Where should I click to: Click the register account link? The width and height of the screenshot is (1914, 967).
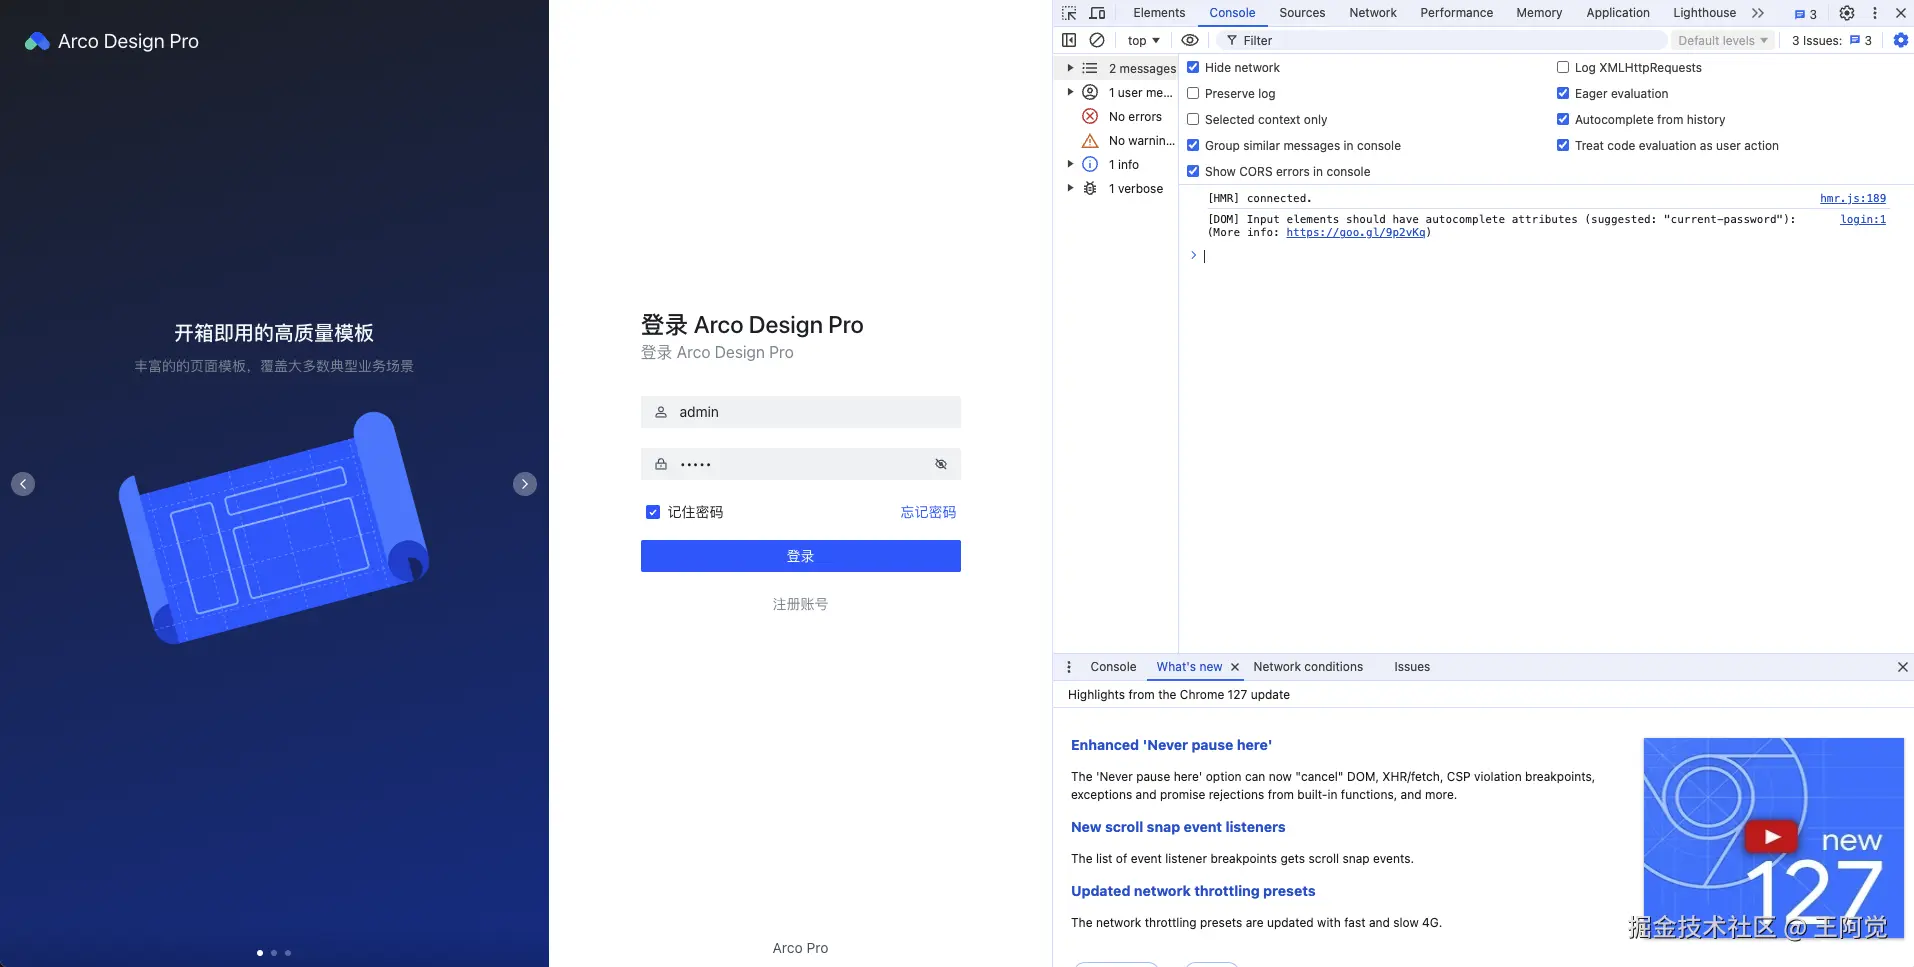pos(801,604)
